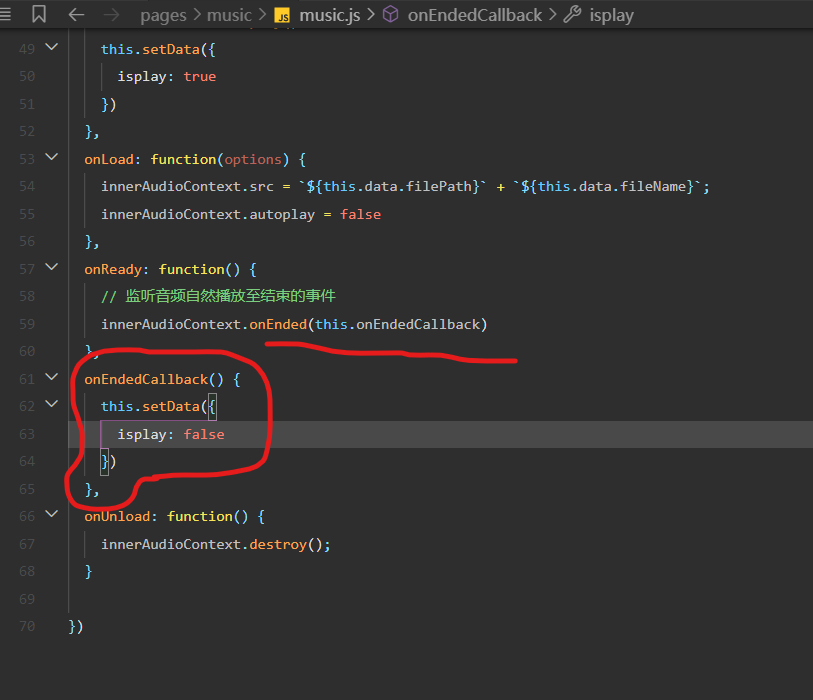The width and height of the screenshot is (813, 700).
Task: Click 'innerAudioContext.src' on line 54
Action: tap(187, 187)
